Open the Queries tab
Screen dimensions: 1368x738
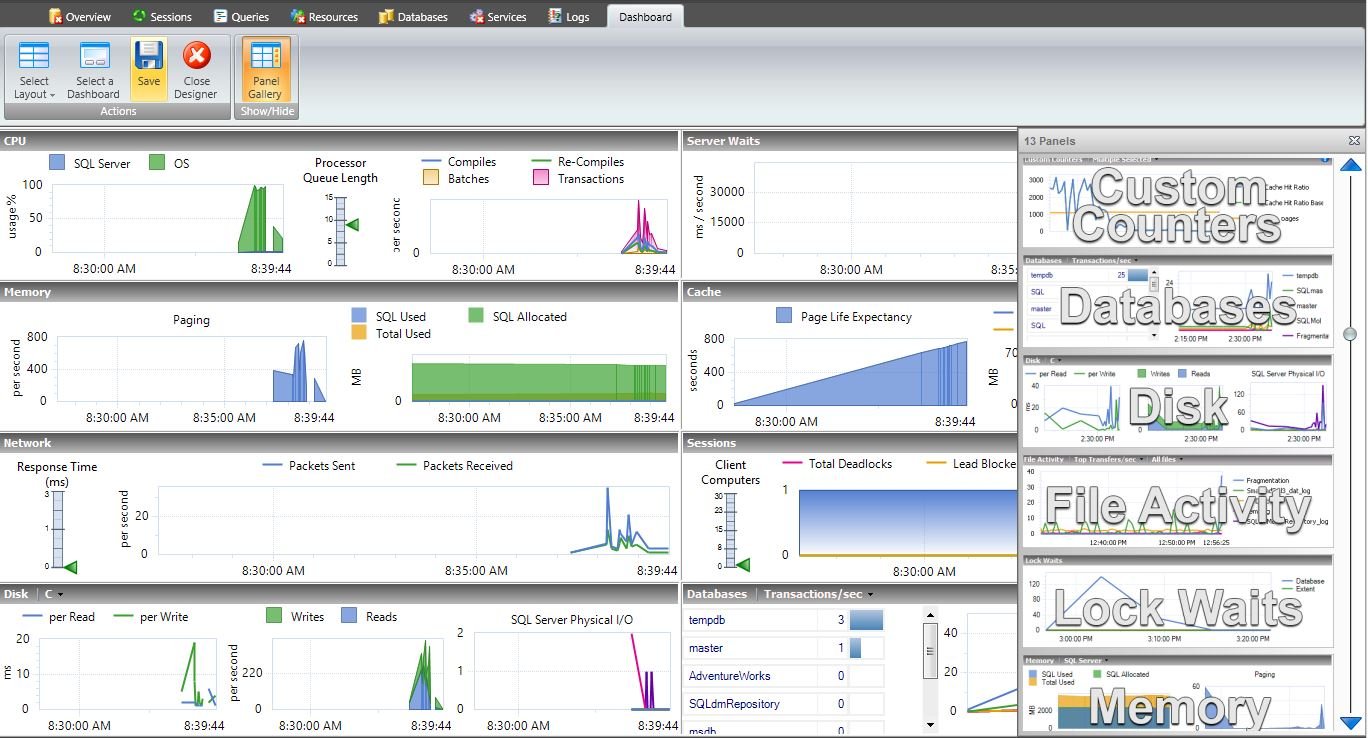(241, 16)
